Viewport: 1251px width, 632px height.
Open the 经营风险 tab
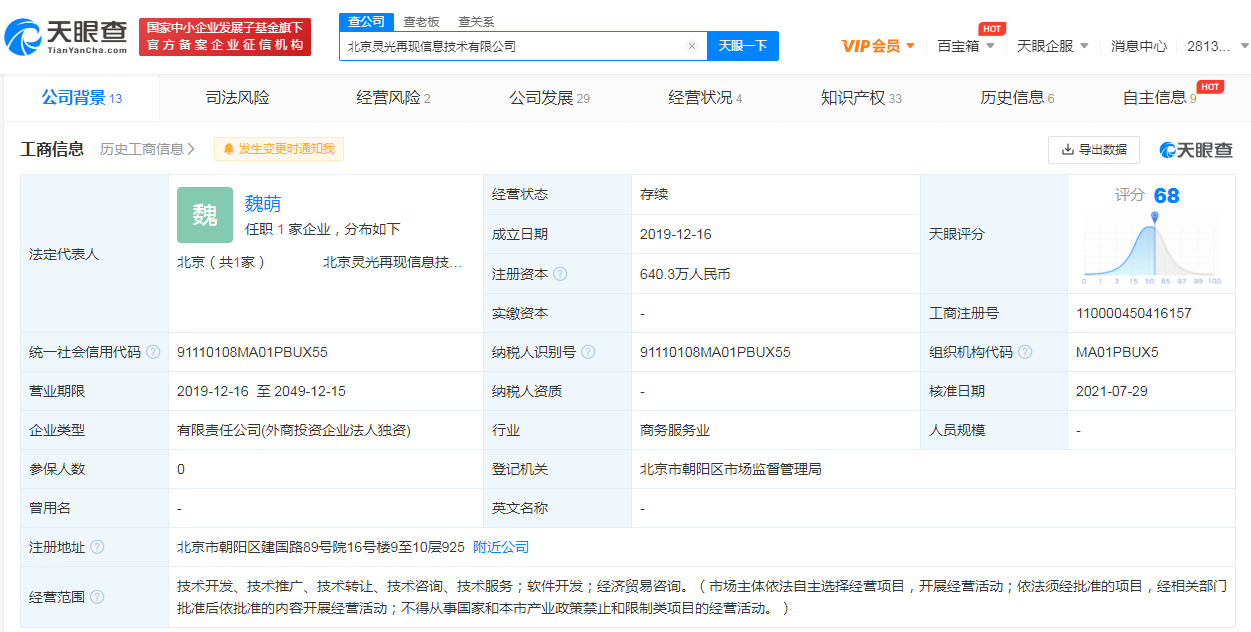[x=393, y=98]
